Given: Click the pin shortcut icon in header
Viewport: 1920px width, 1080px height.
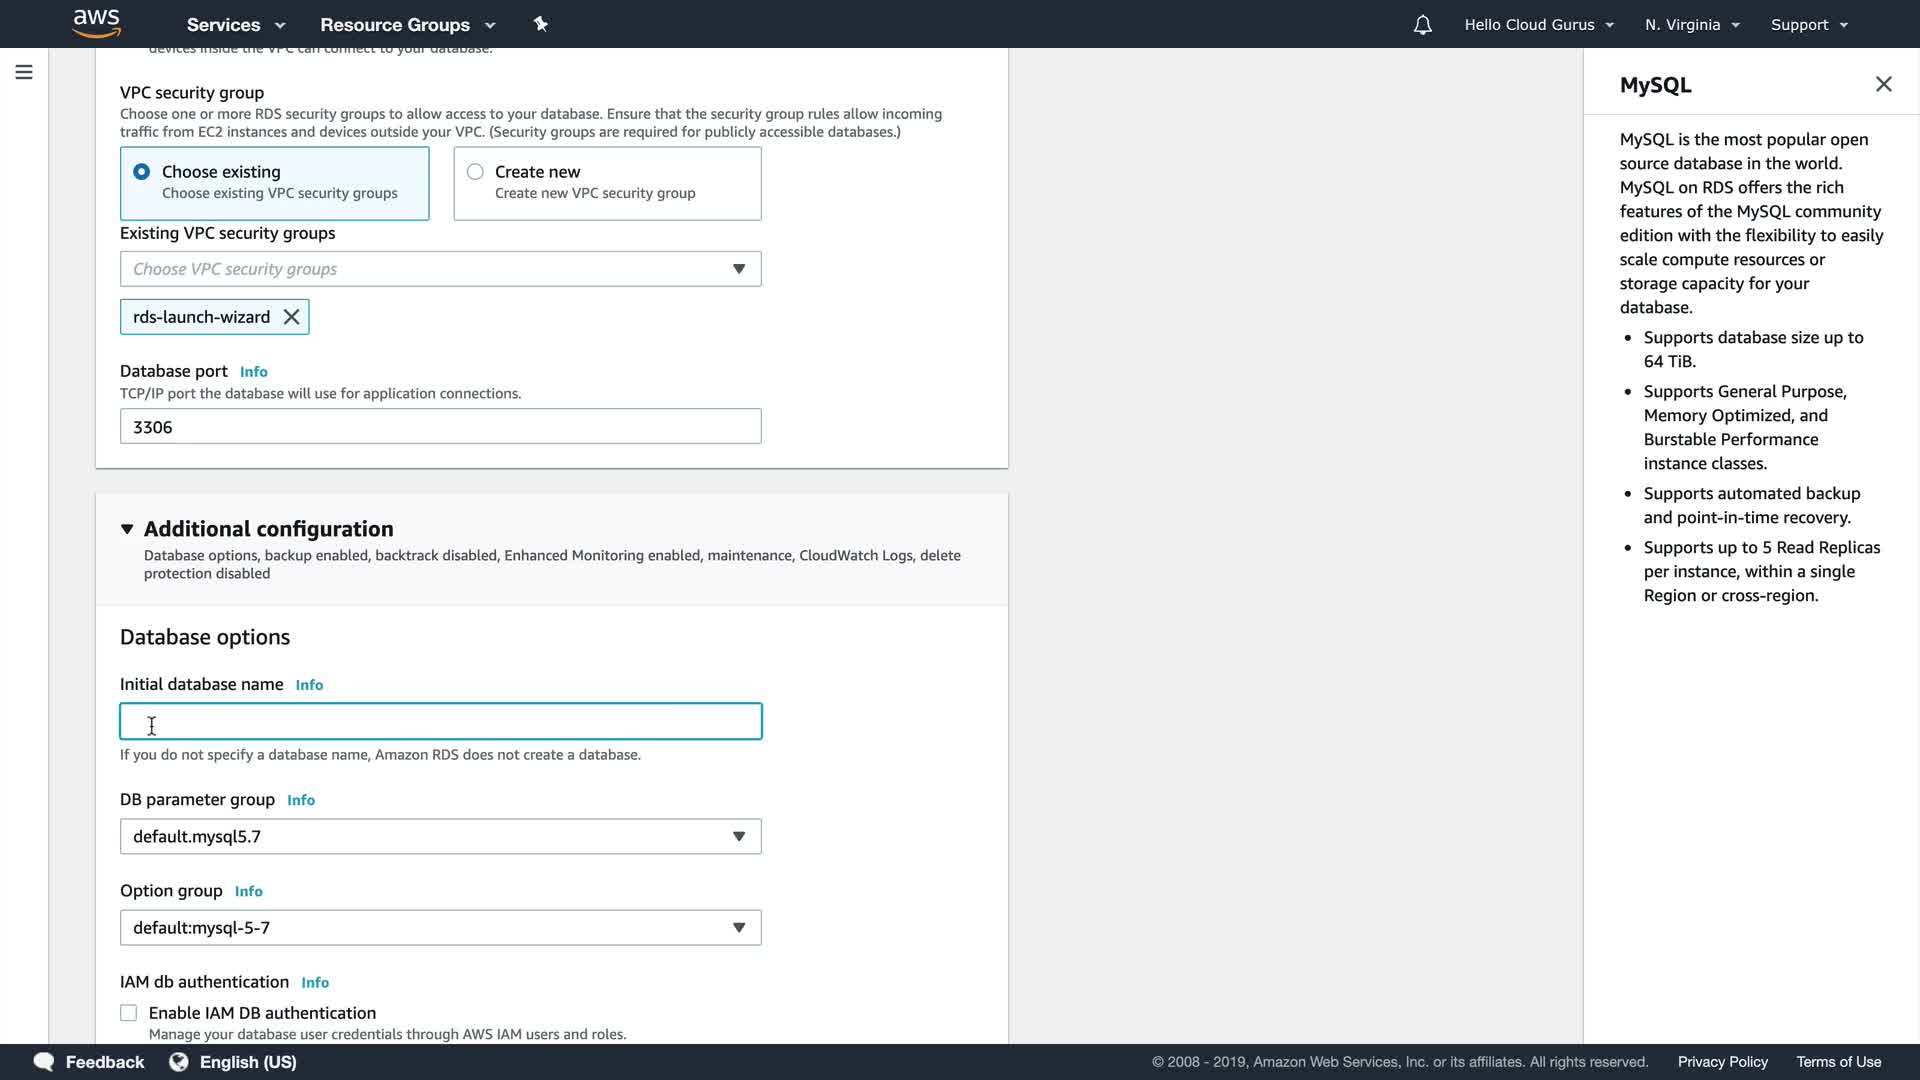Looking at the screenshot, I should point(540,24).
